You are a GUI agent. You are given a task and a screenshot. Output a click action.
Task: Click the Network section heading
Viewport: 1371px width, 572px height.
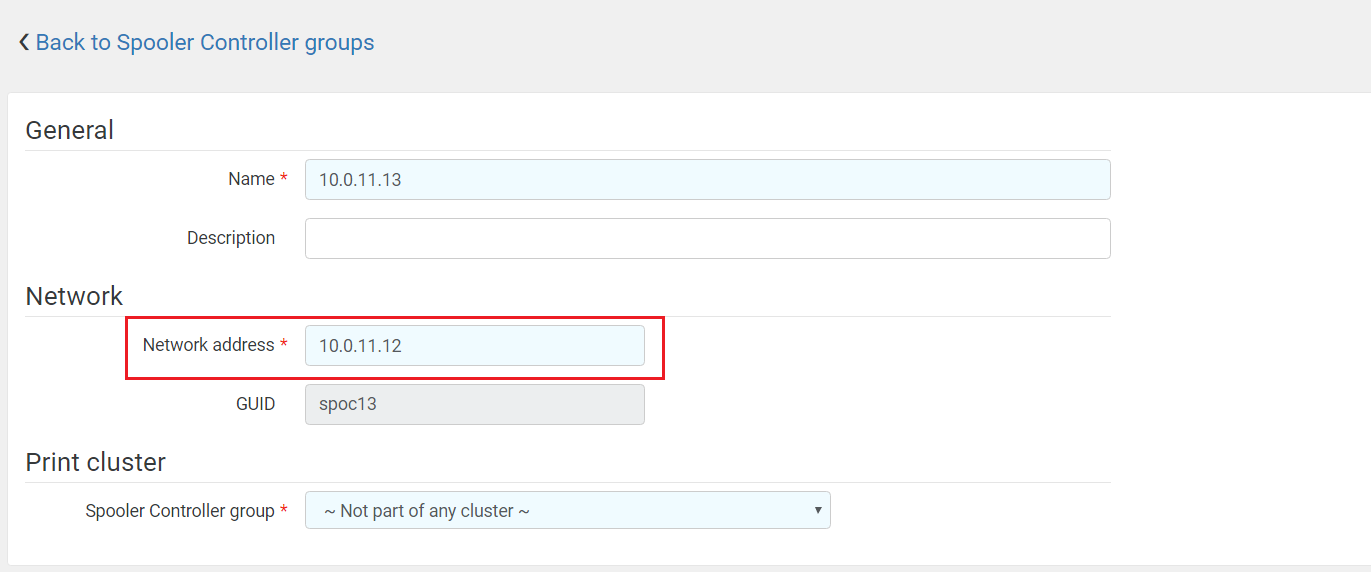(x=74, y=297)
